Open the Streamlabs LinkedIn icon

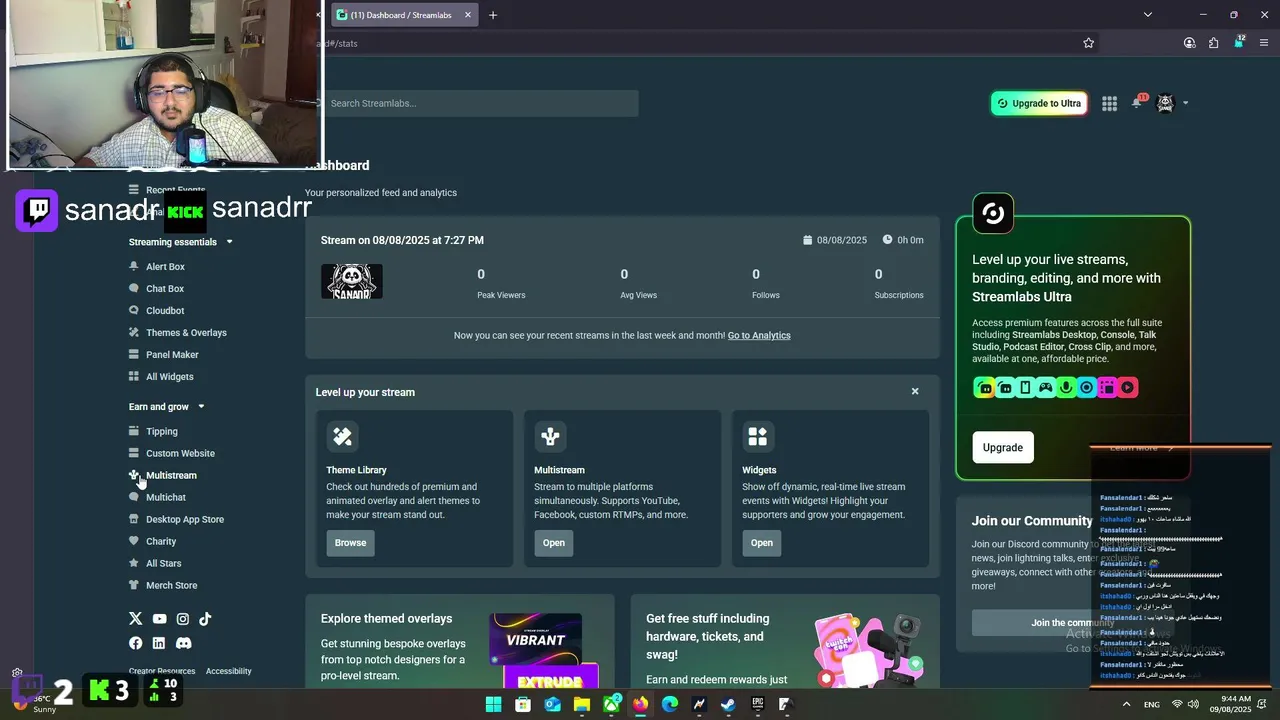pos(159,643)
